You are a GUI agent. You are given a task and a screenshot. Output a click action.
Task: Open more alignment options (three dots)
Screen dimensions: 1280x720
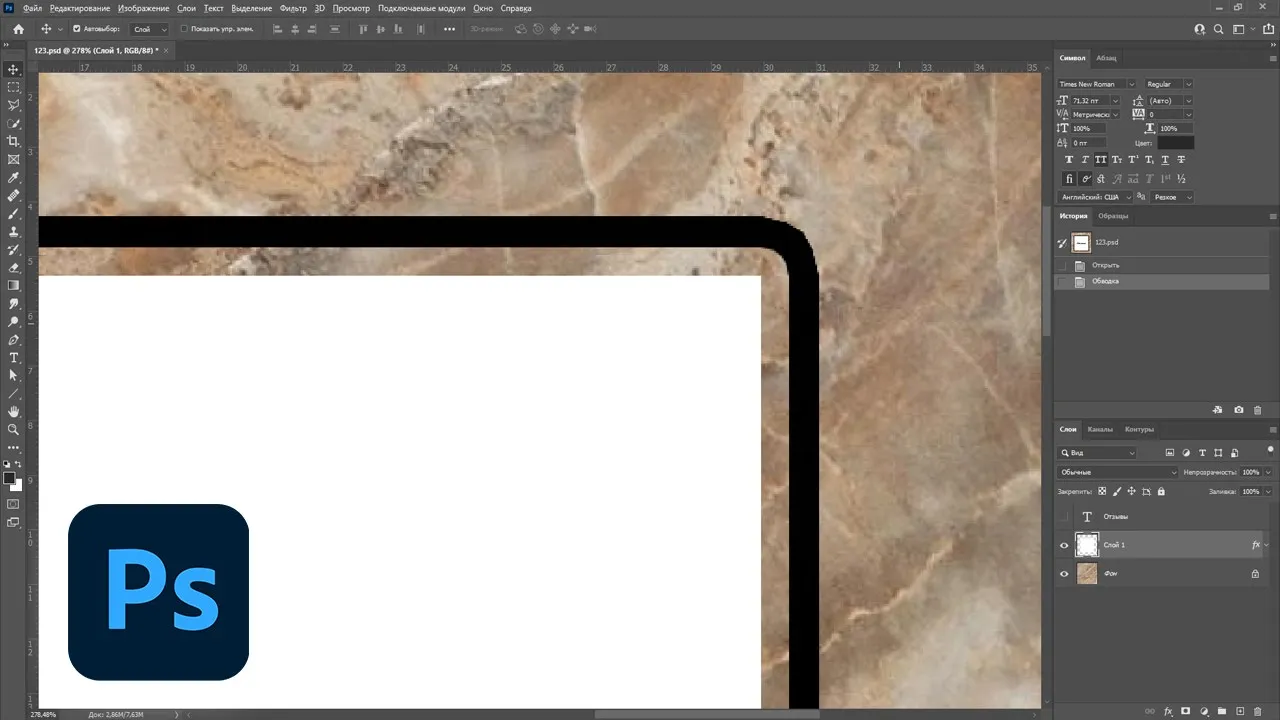click(x=449, y=29)
